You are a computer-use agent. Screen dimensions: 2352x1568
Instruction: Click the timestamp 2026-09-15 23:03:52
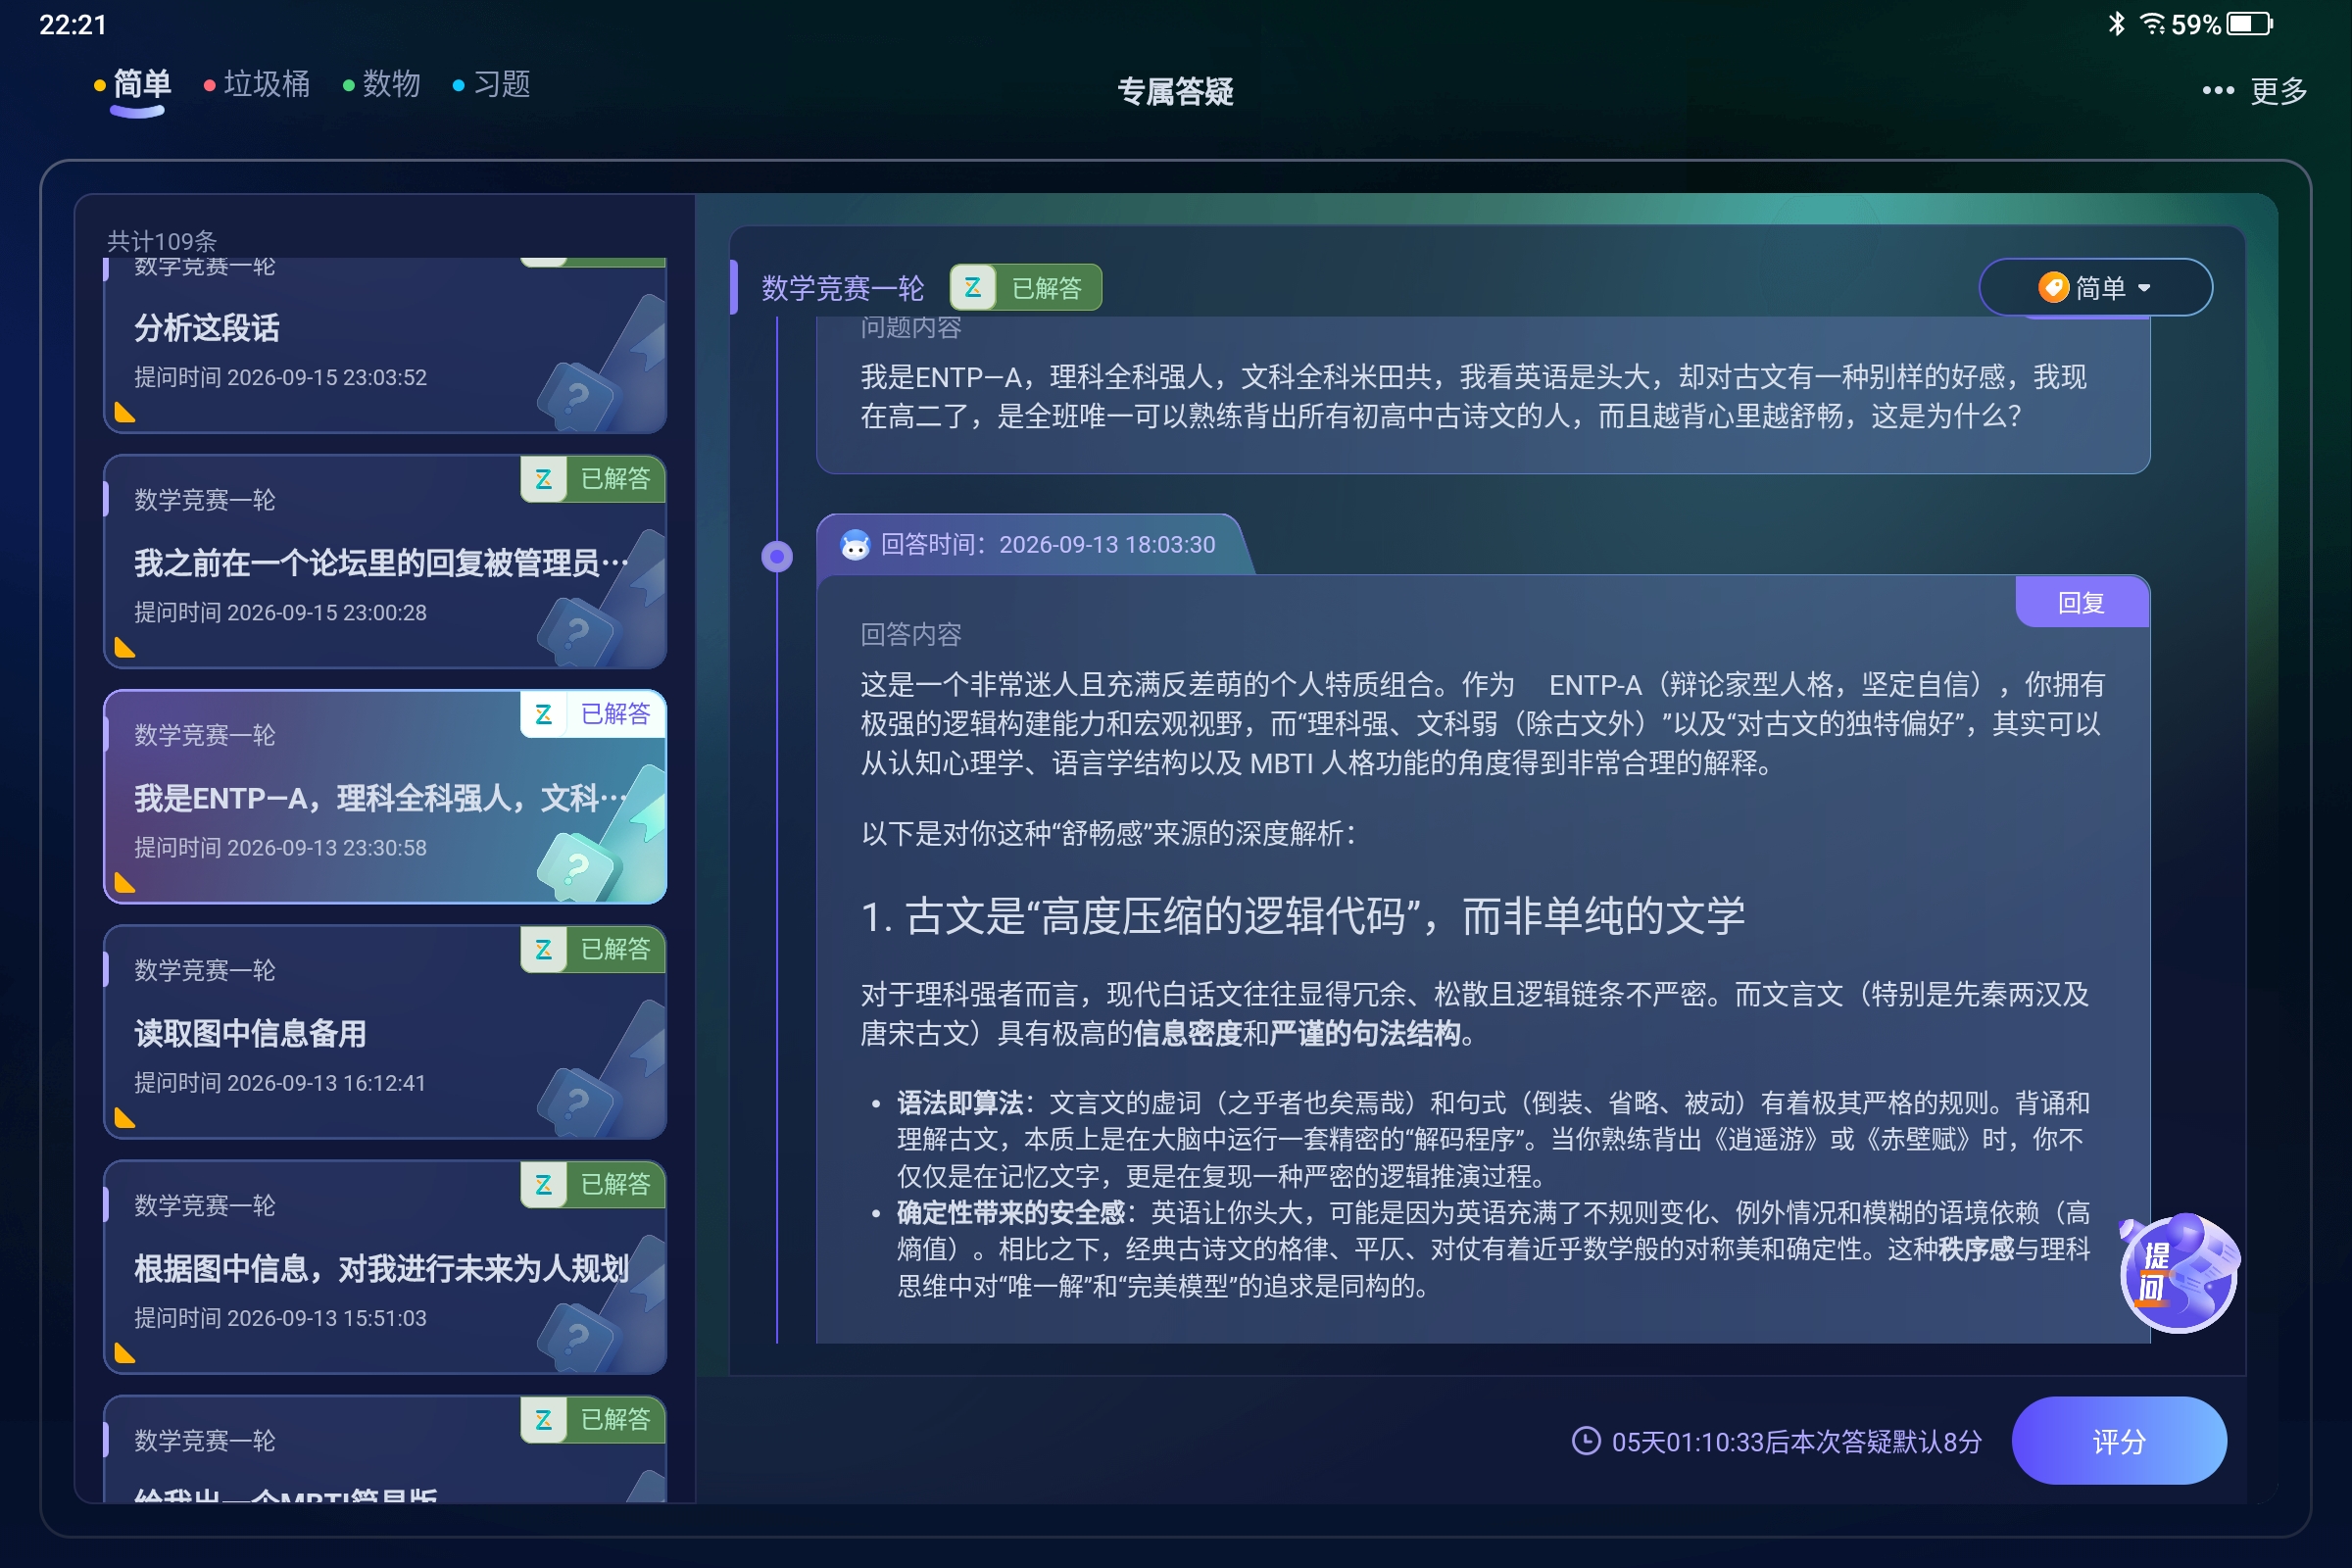pyautogui.click(x=327, y=377)
